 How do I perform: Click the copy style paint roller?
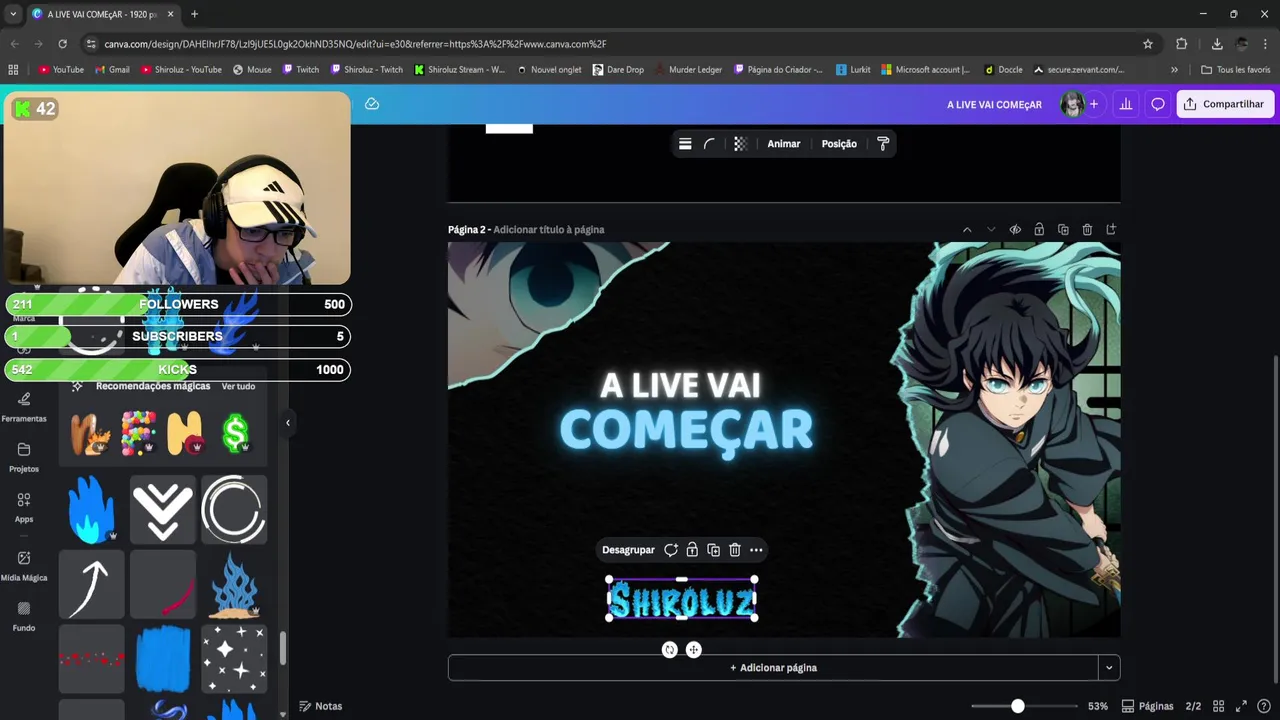tap(883, 144)
